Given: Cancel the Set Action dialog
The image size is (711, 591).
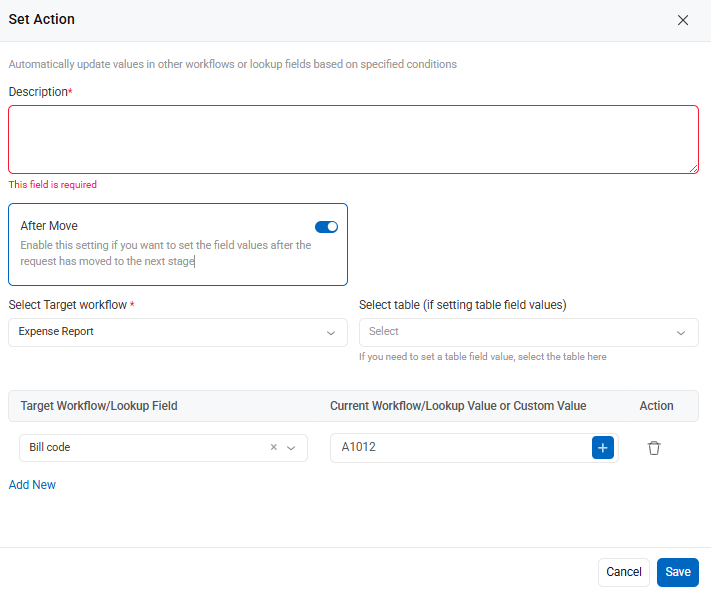Looking at the screenshot, I should [623, 572].
